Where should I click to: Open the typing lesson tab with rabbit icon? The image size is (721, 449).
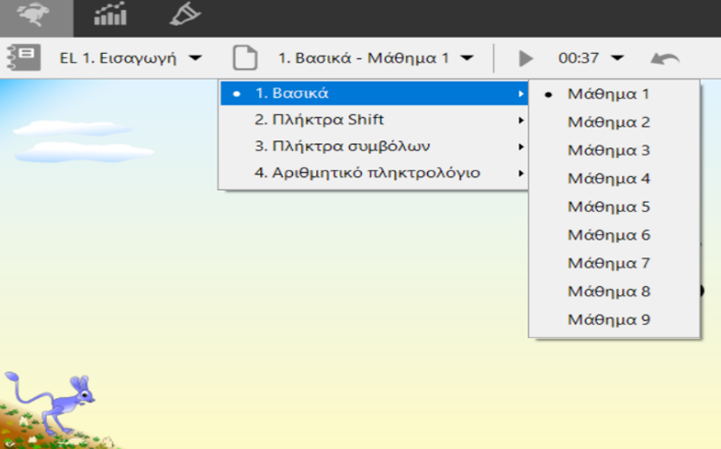[x=35, y=17]
